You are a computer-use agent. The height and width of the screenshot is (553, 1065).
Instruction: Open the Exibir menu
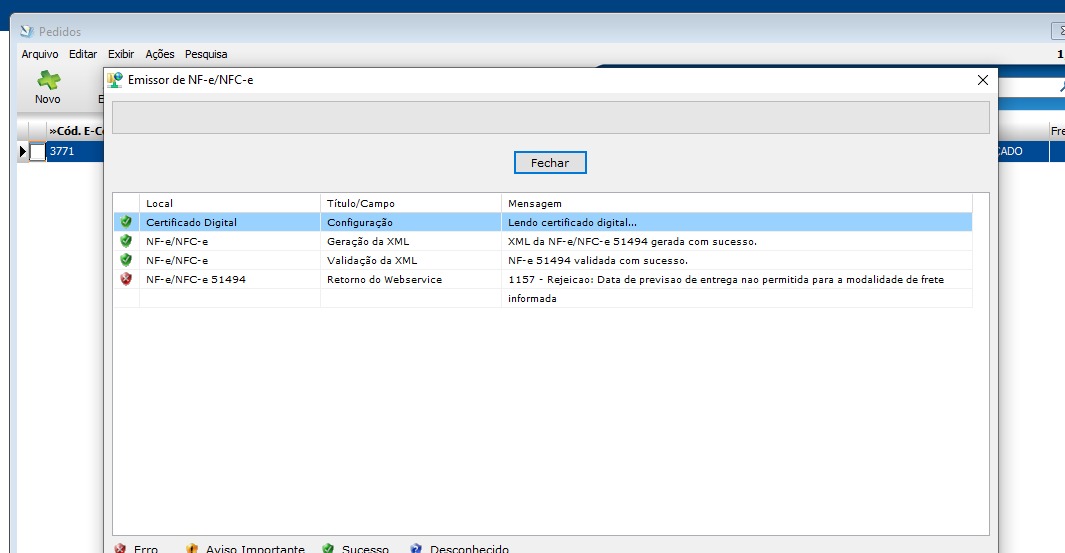point(121,54)
